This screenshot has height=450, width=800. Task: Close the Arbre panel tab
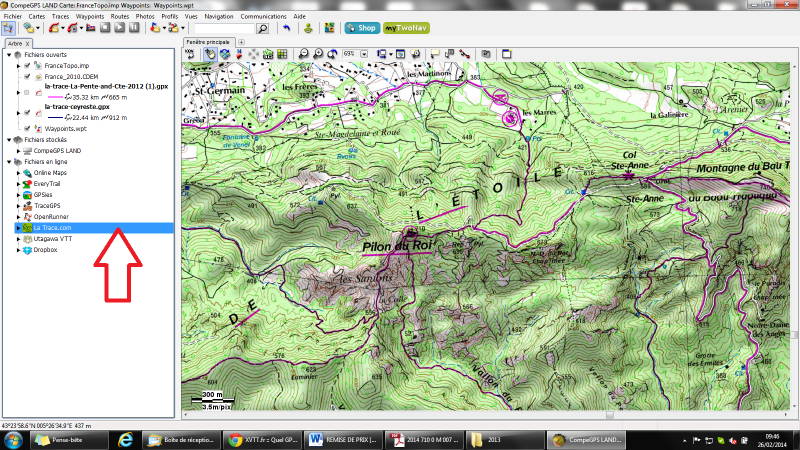pyautogui.click(x=28, y=44)
